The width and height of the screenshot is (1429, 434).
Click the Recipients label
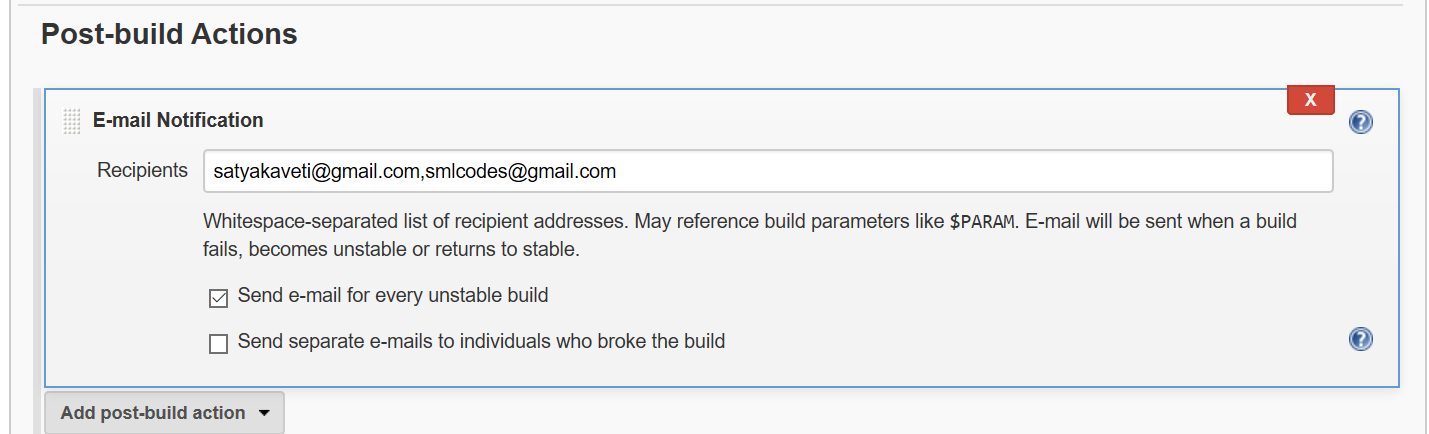tap(142, 170)
